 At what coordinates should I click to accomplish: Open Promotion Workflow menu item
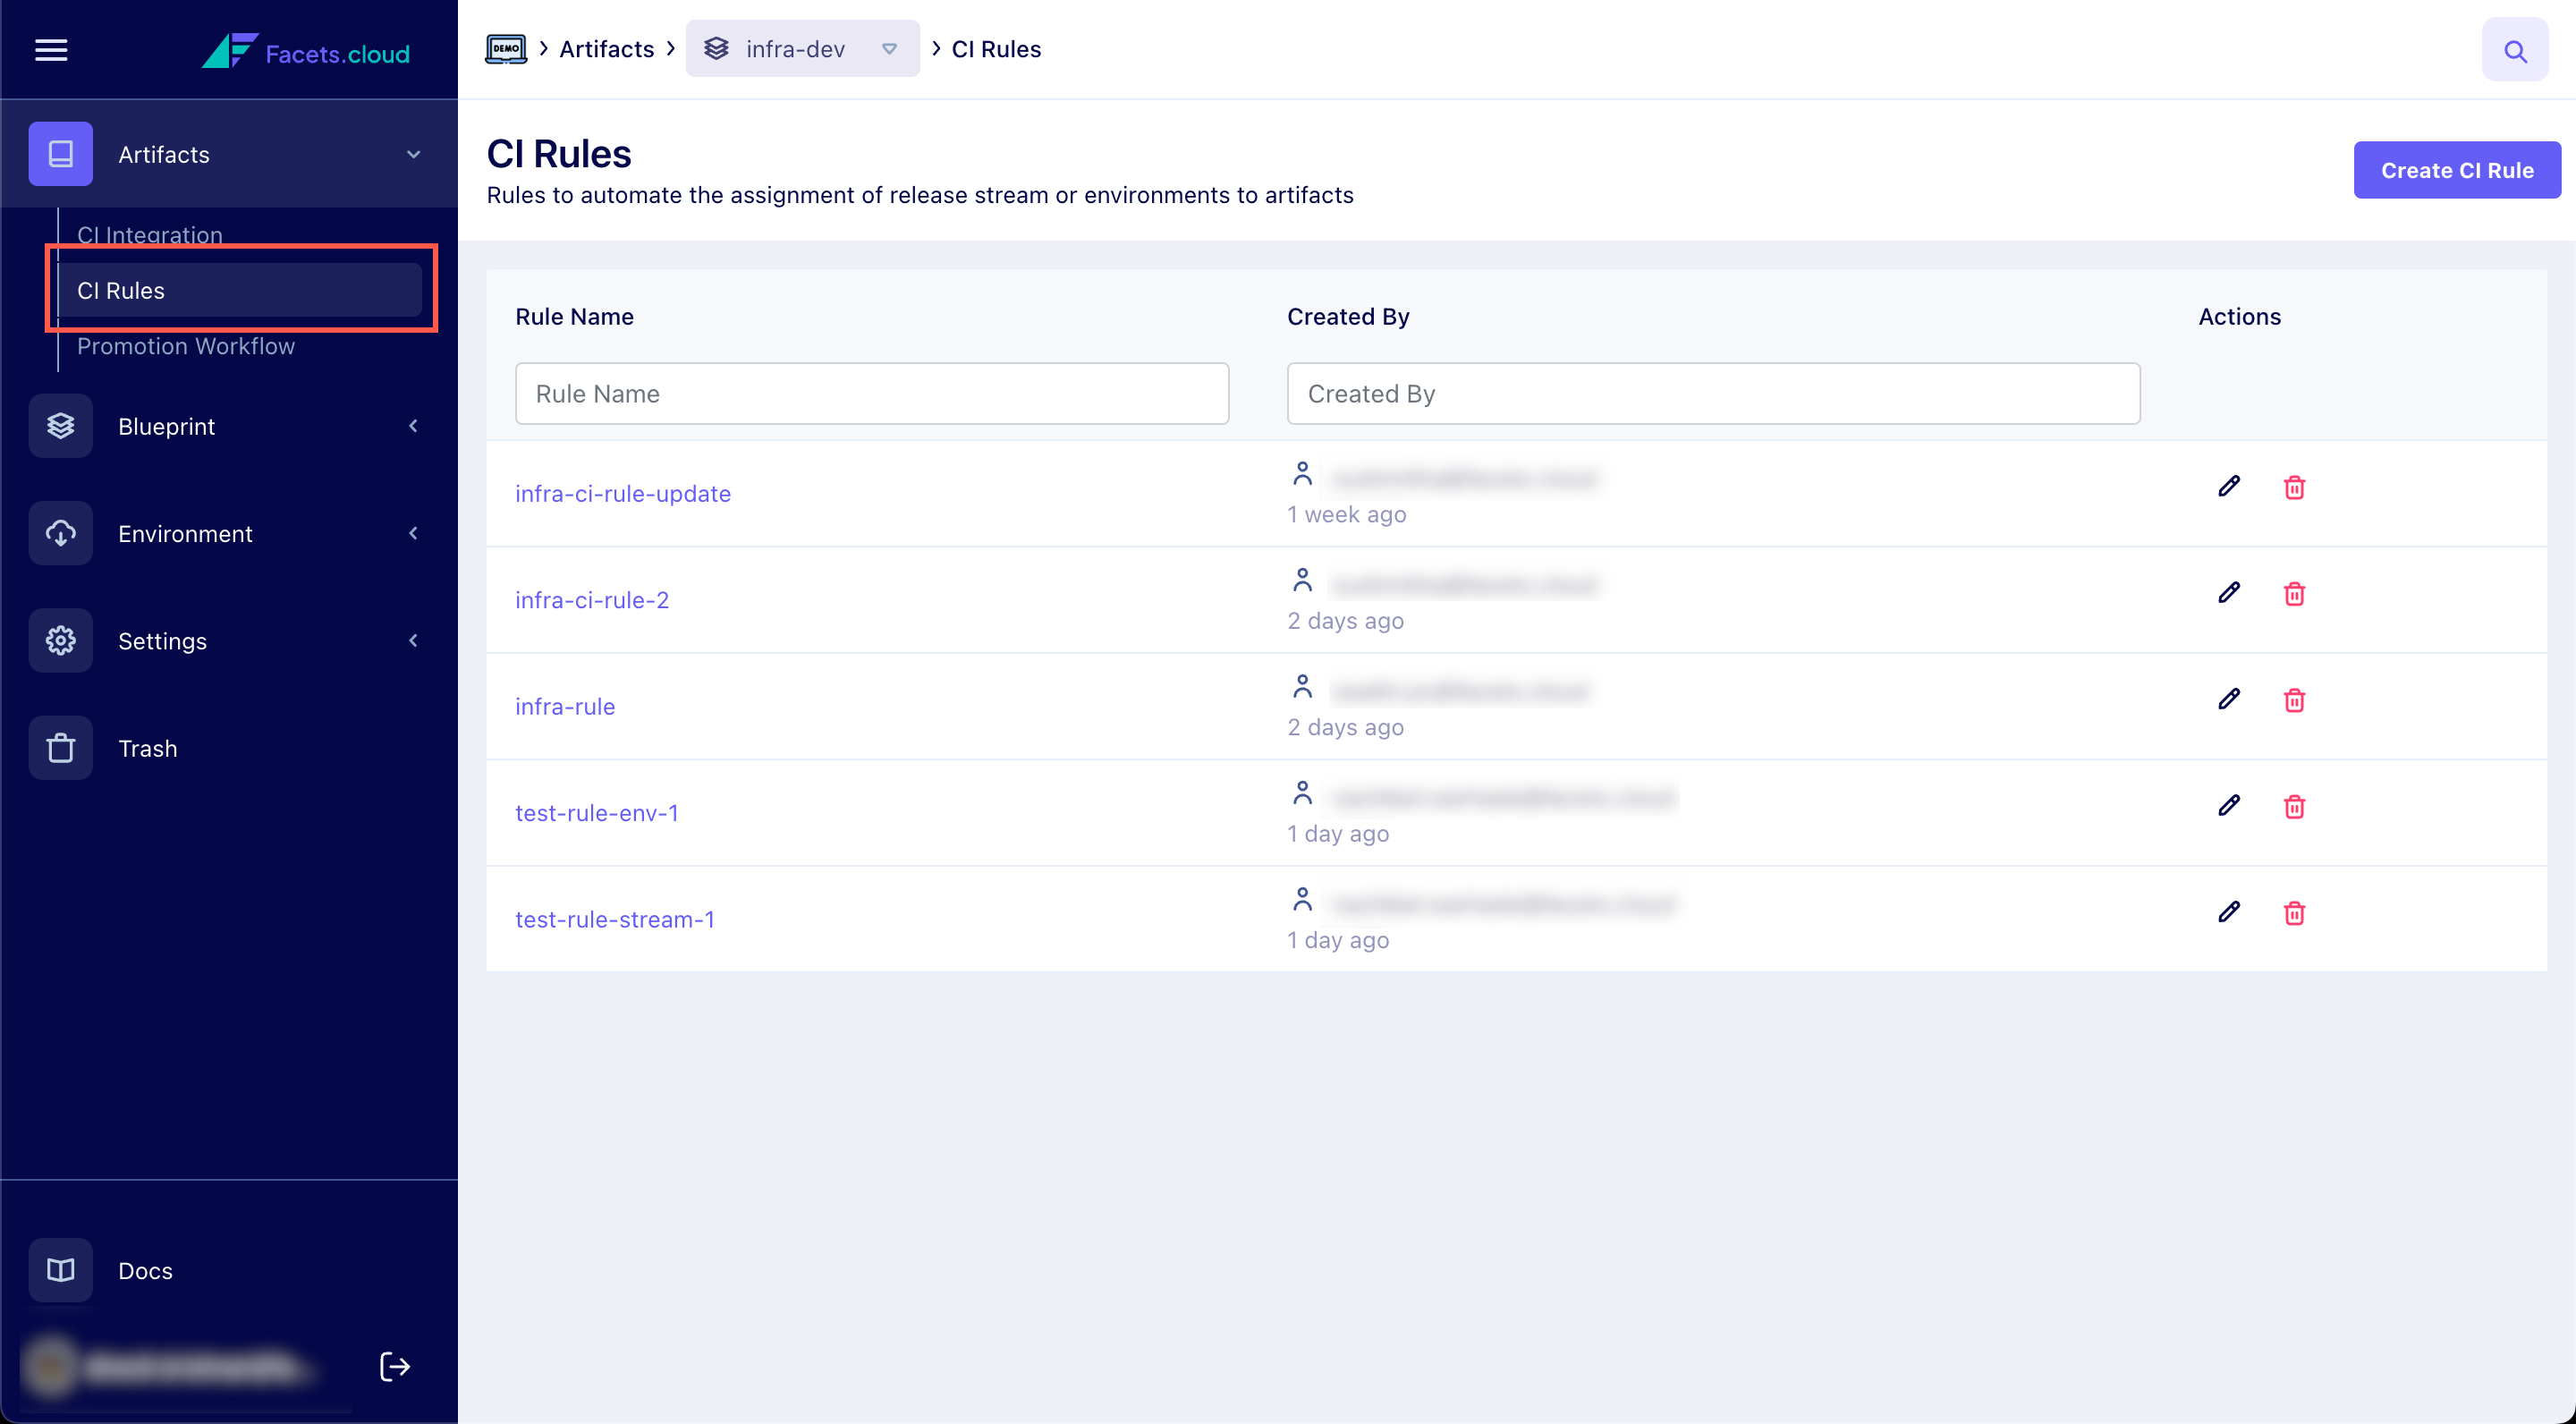(x=186, y=346)
